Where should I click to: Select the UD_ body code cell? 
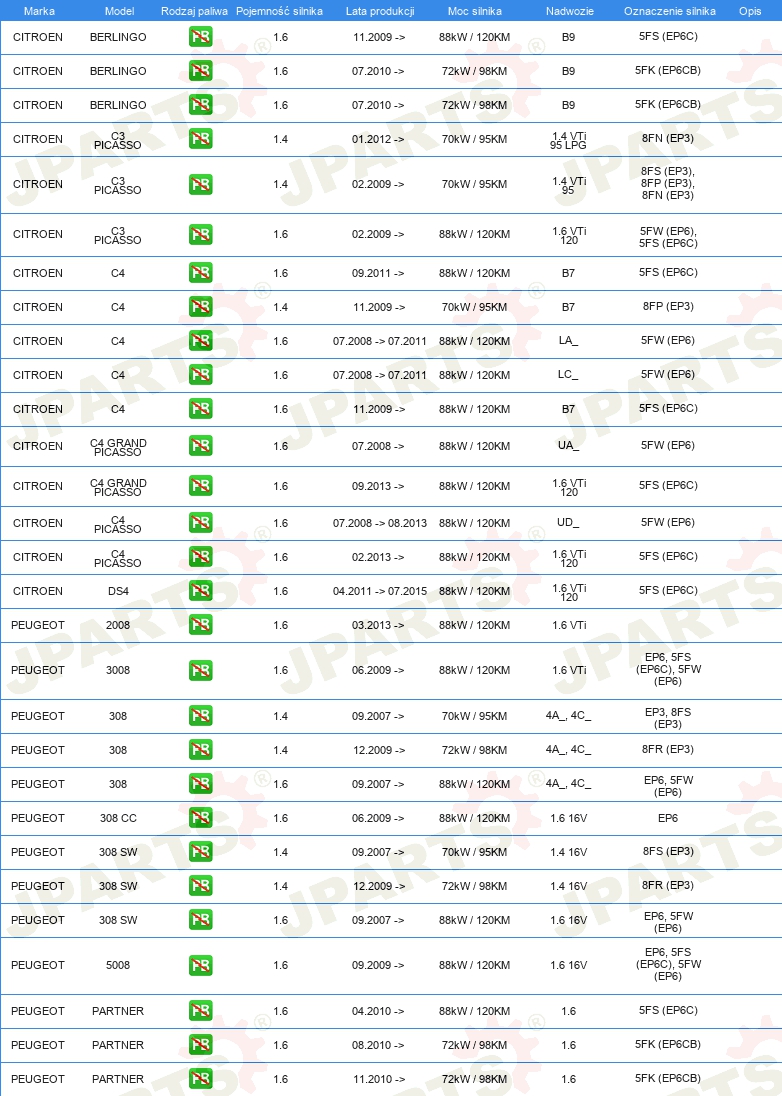[568, 523]
